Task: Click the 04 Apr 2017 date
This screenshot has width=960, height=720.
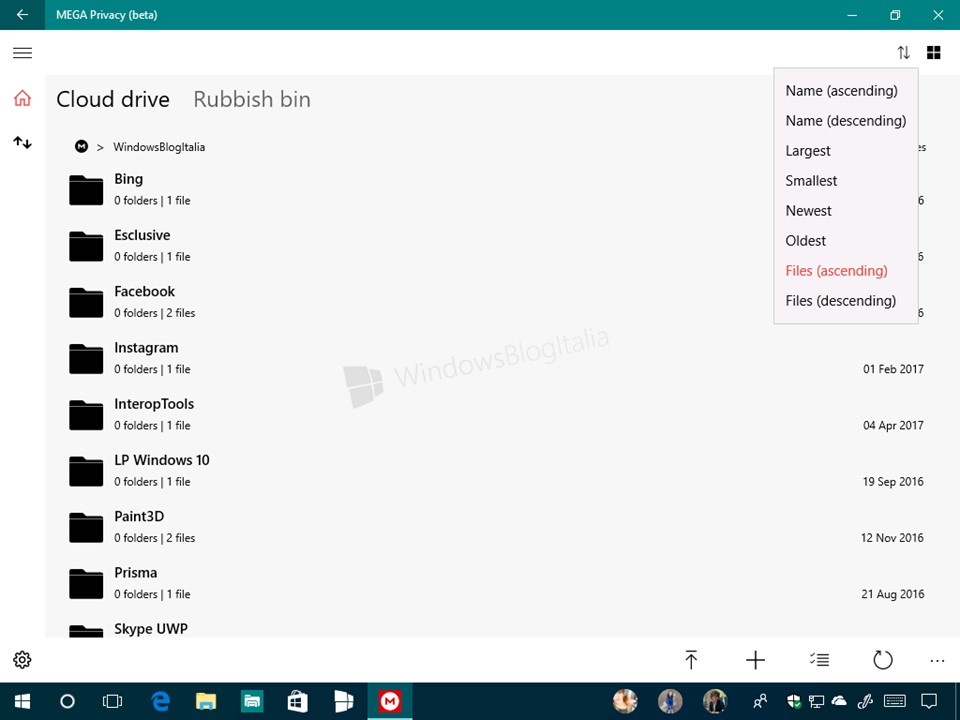Action: 893,426
